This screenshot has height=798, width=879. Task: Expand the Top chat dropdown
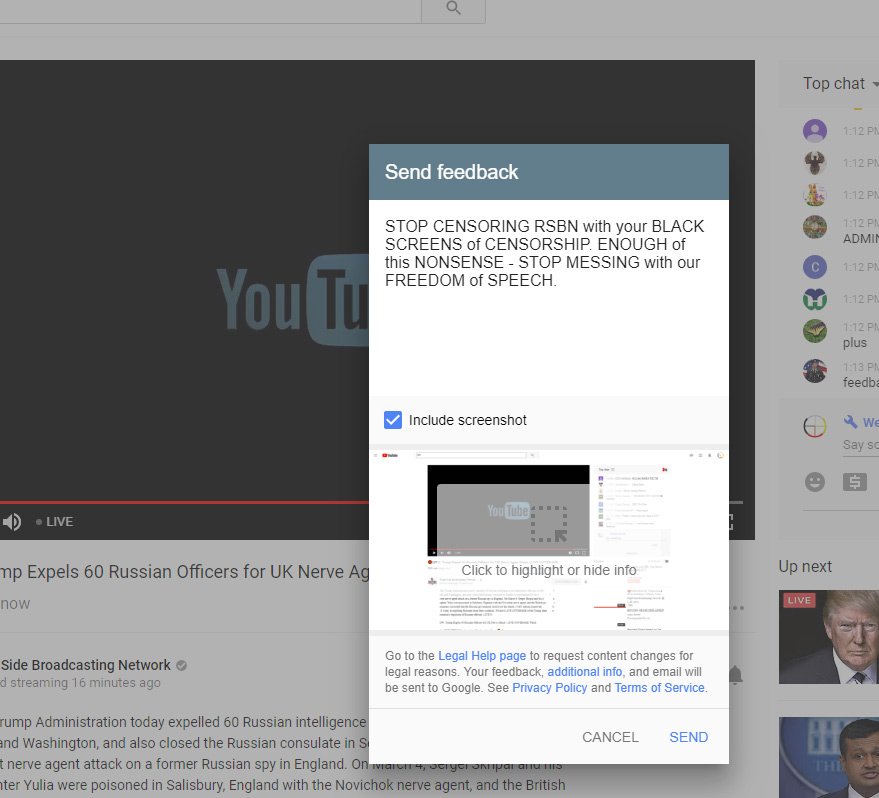(839, 83)
